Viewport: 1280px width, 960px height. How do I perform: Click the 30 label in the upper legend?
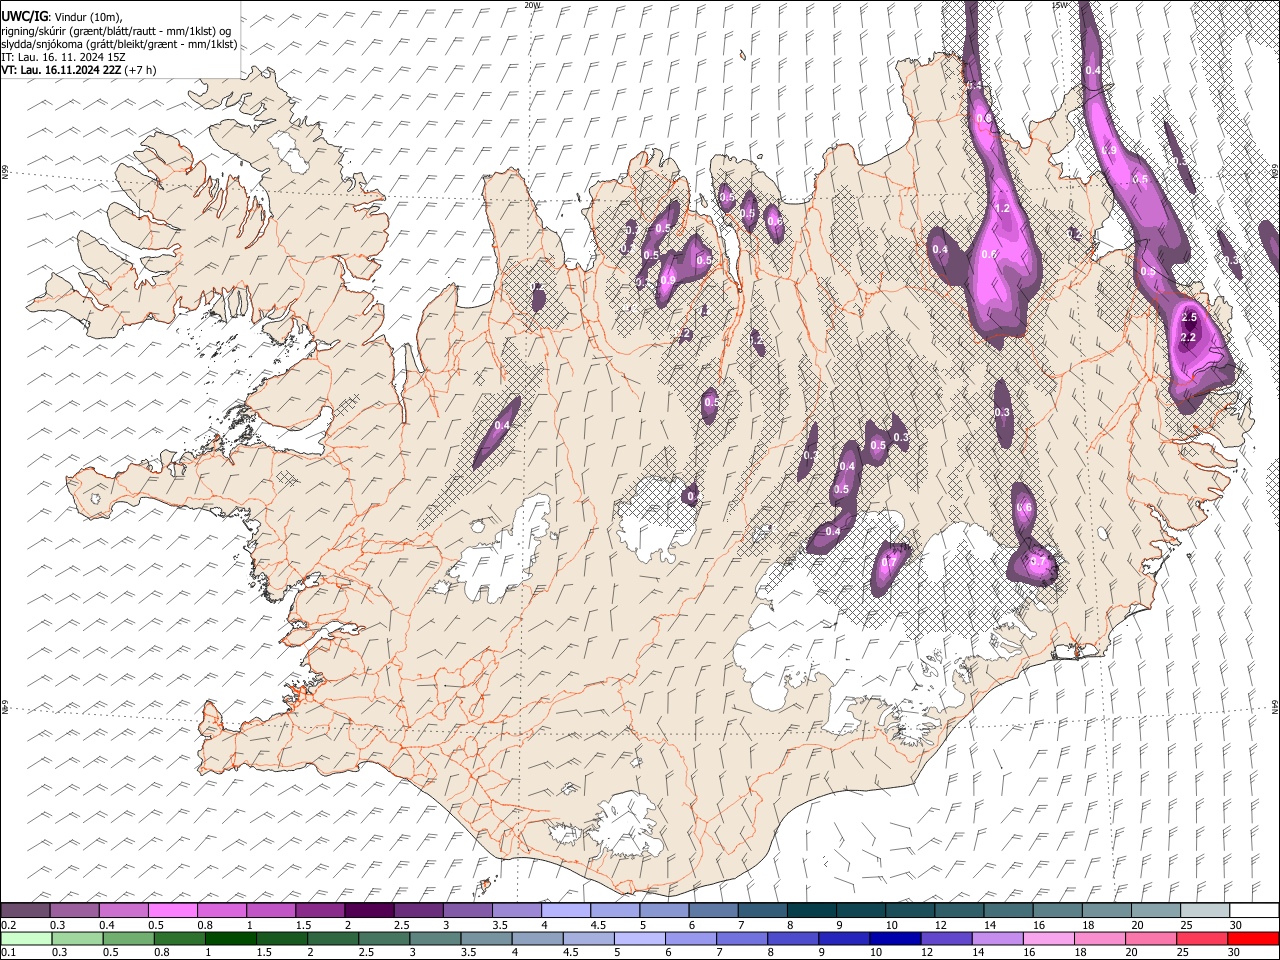click(x=1235, y=925)
